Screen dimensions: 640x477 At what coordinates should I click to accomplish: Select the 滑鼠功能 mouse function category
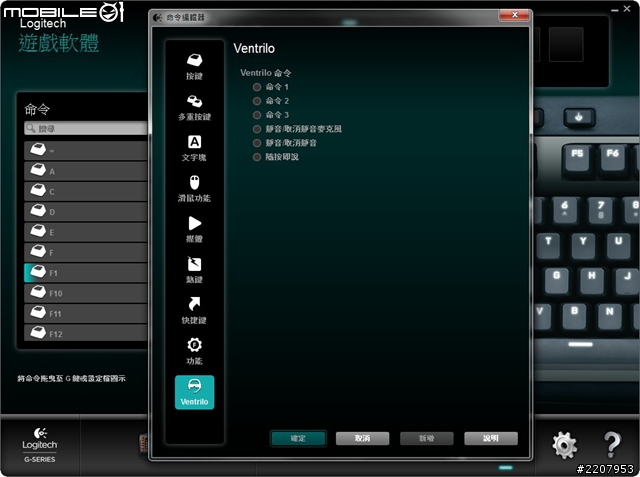coord(194,189)
